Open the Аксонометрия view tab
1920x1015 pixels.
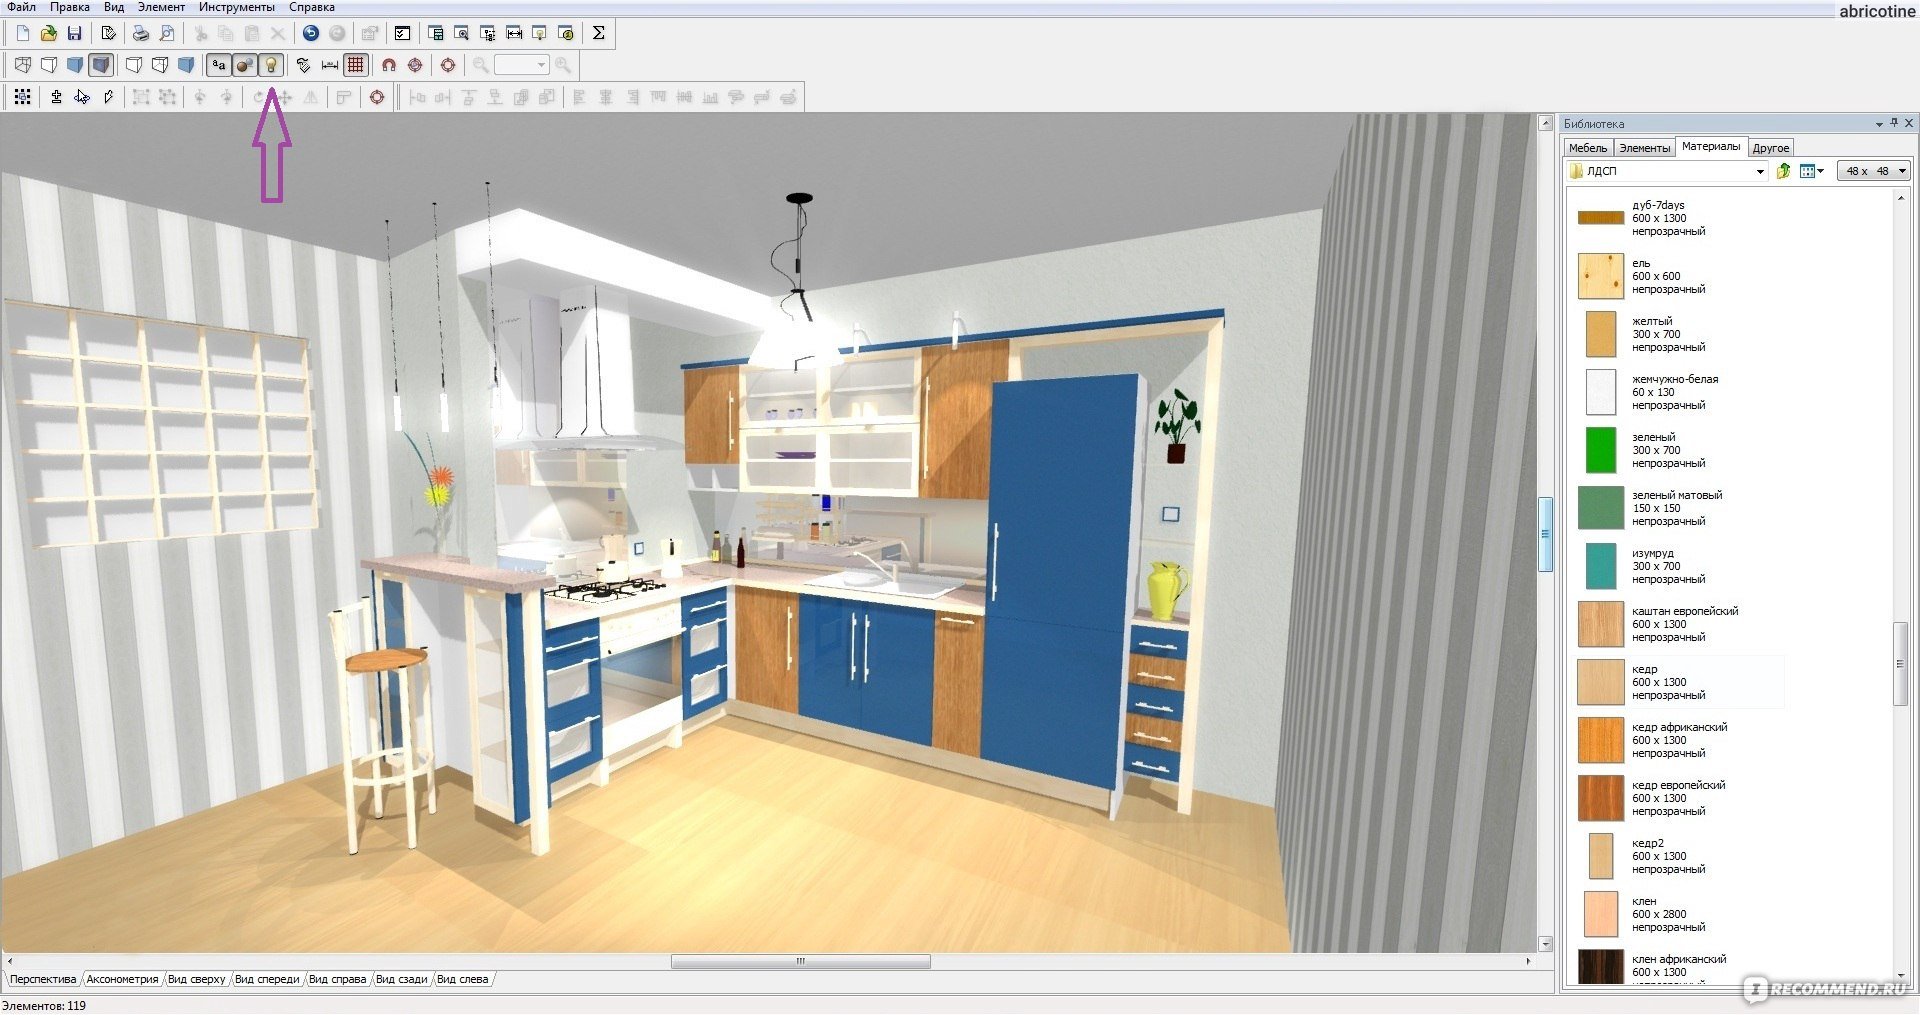(x=122, y=979)
